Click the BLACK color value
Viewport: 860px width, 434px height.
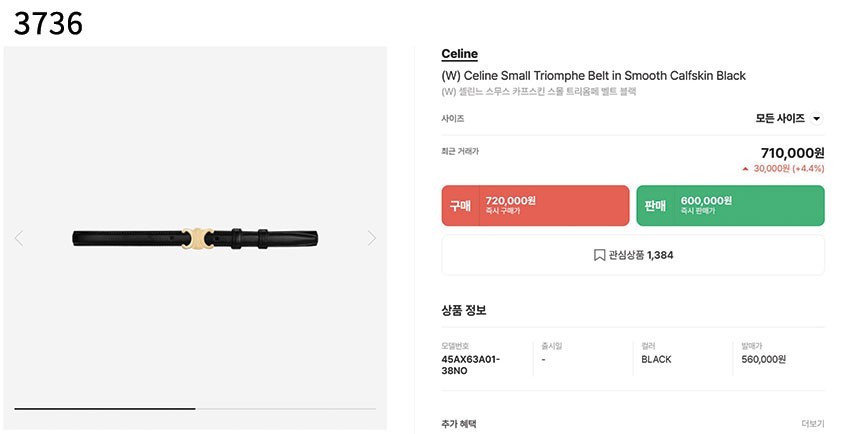pyautogui.click(x=656, y=359)
